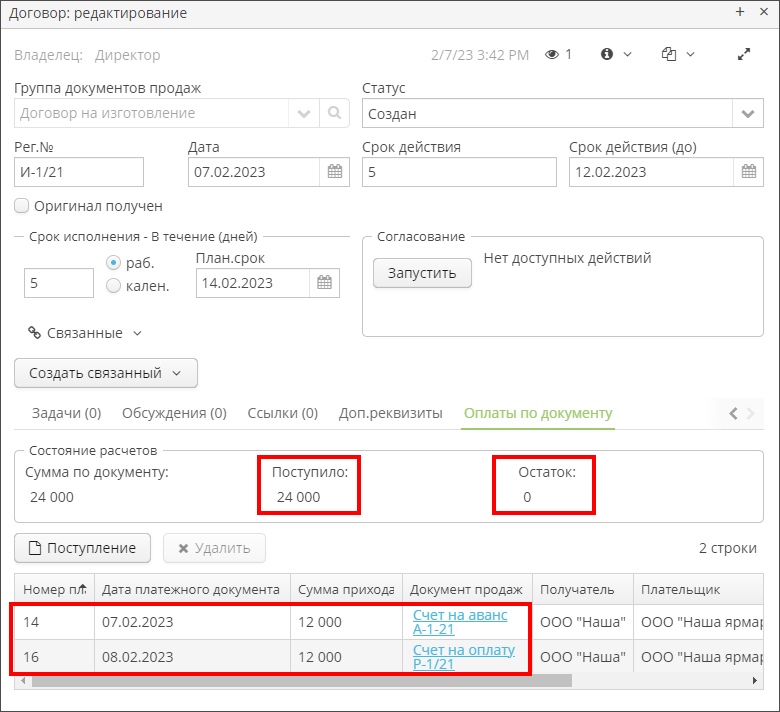This screenshot has width=780, height=712.
Task: Click the Дата field 07.02.2023
Action: (254, 172)
